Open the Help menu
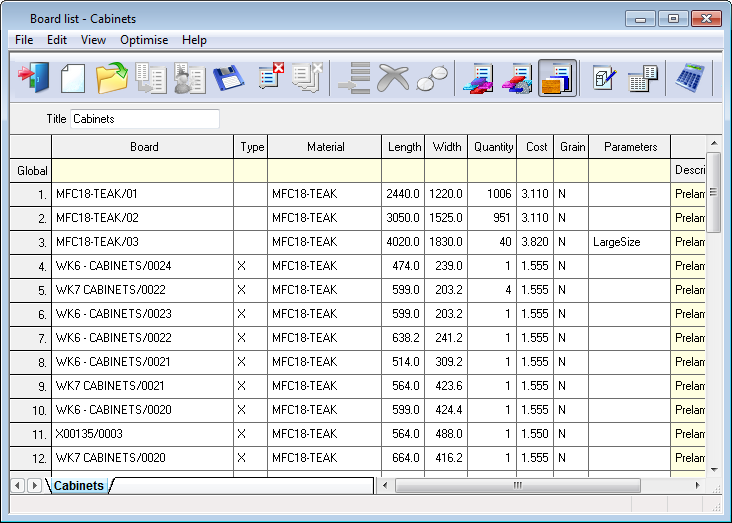Image resolution: width=732 pixels, height=523 pixels. (x=194, y=40)
